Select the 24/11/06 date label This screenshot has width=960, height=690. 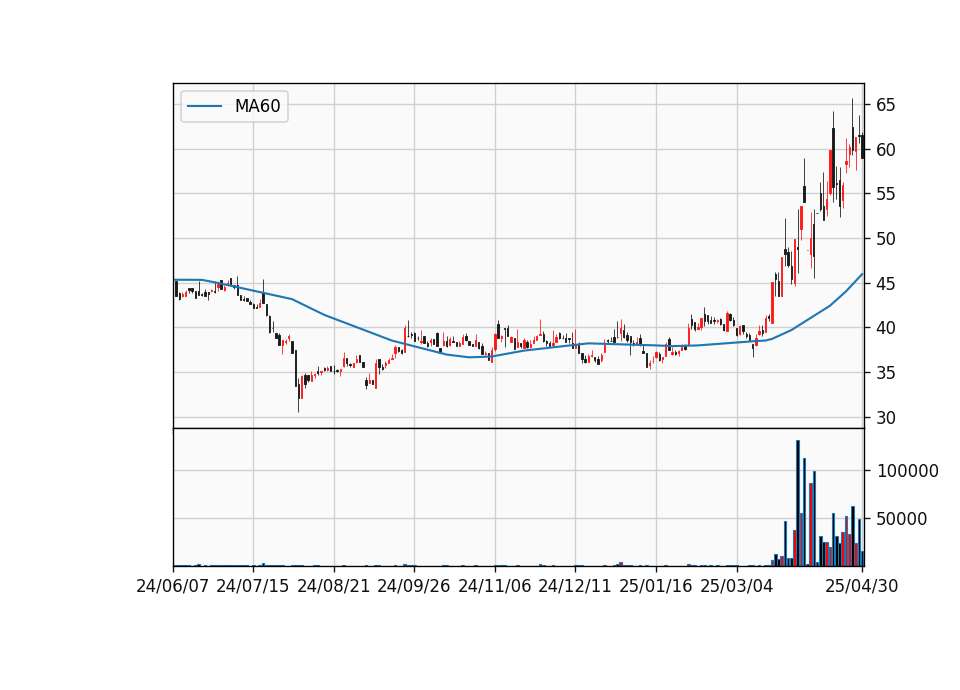click(x=495, y=586)
